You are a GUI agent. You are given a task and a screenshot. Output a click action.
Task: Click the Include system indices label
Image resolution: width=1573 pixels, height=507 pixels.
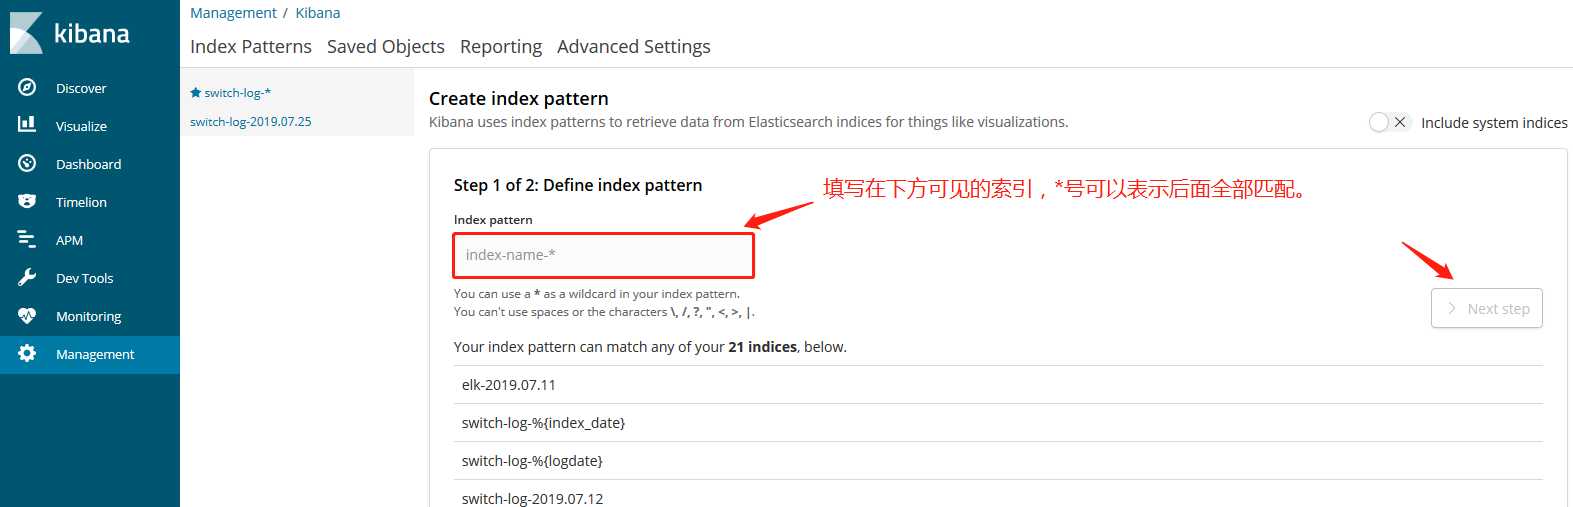click(1494, 123)
